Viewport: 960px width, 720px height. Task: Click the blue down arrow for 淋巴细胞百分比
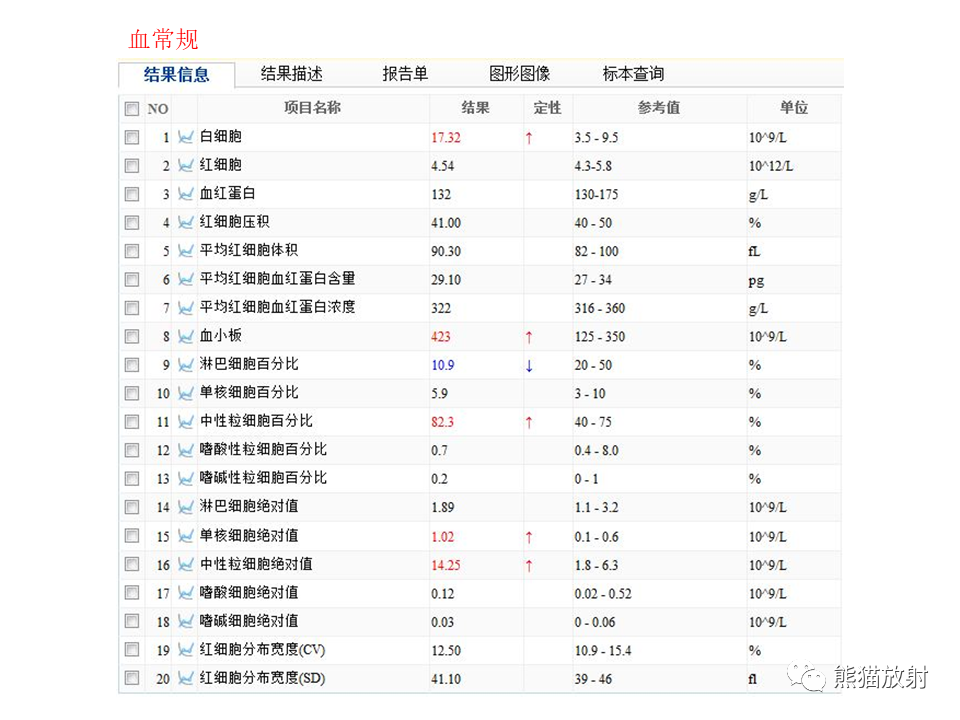pos(529,366)
